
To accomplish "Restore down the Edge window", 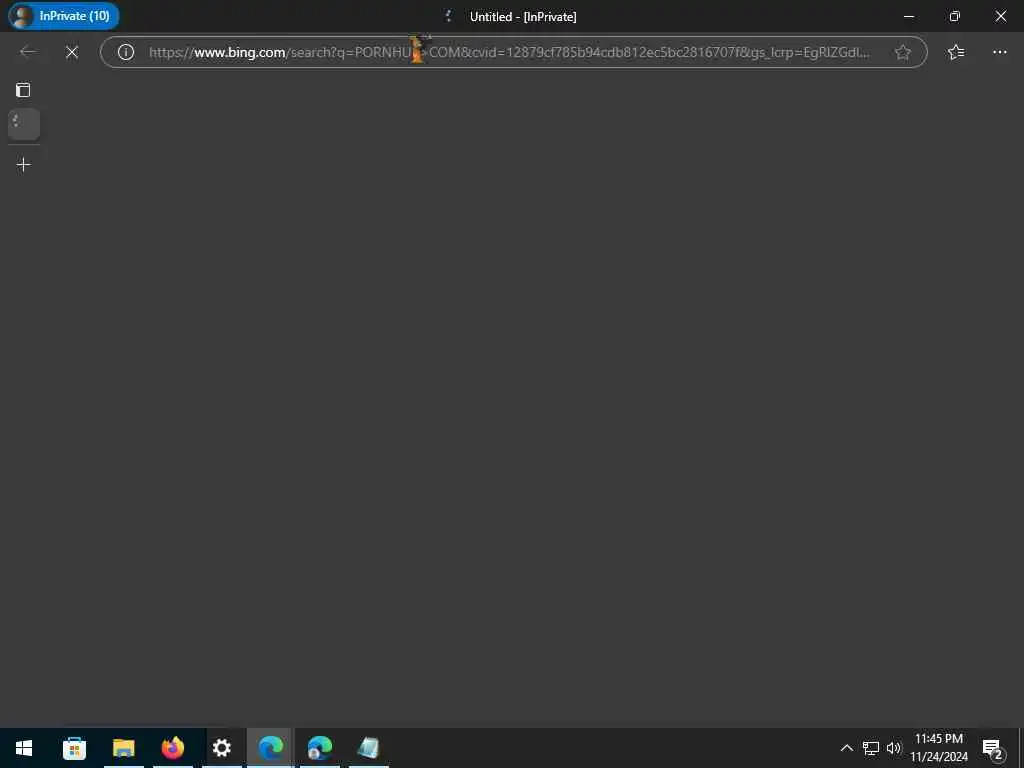I will point(954,16).
